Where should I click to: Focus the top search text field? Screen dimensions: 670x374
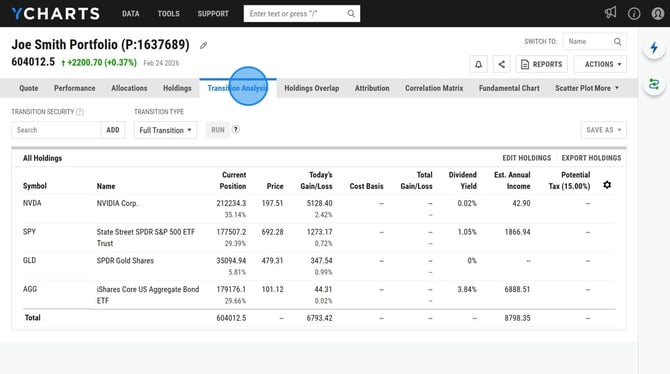(297, 14)
